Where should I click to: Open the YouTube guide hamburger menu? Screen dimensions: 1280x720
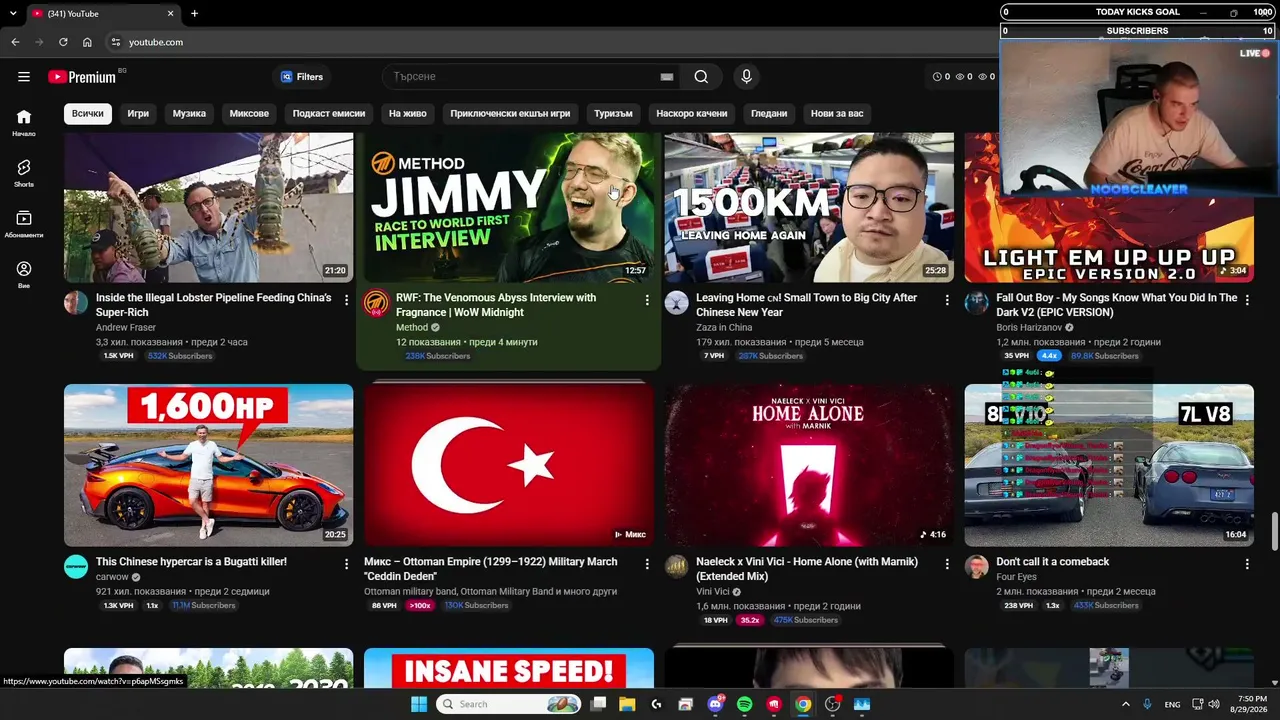[24, 77]
